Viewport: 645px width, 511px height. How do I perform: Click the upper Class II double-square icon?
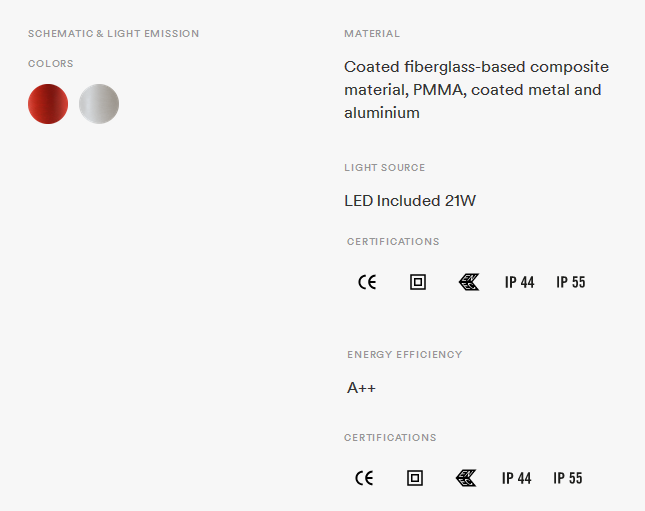[x=418, y=282]
